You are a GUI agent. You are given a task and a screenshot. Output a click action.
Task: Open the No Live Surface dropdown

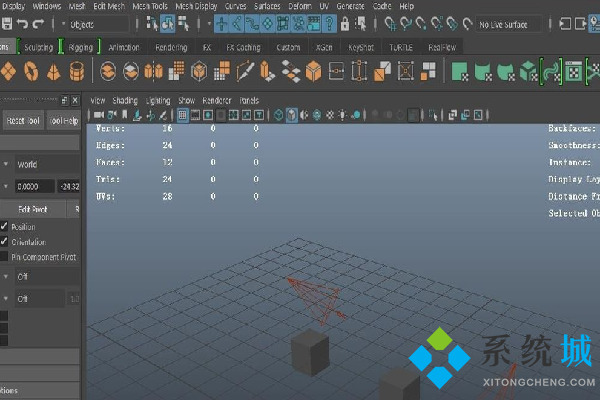(x=518, y=23)
